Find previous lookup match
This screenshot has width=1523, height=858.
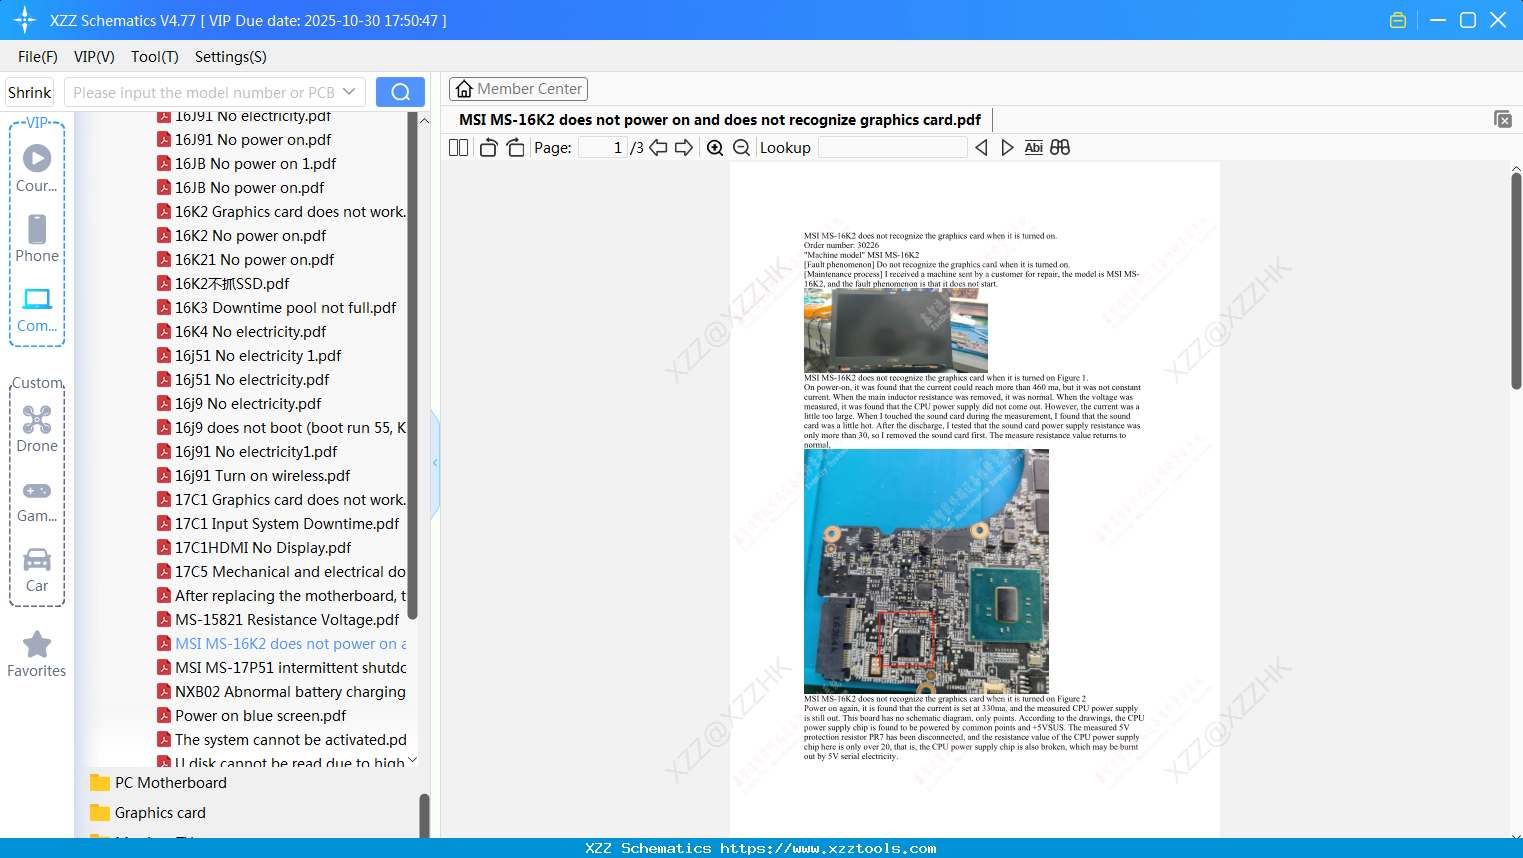(981, 148)
